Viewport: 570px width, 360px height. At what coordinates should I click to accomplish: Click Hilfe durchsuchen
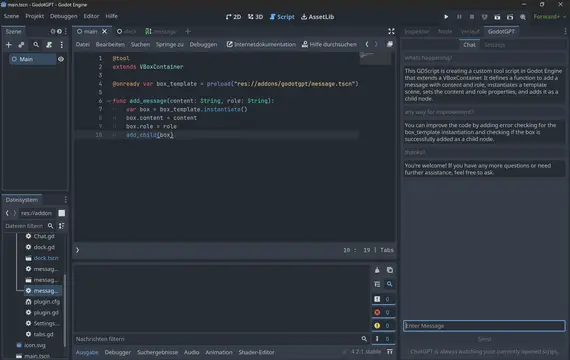[329, 44]
